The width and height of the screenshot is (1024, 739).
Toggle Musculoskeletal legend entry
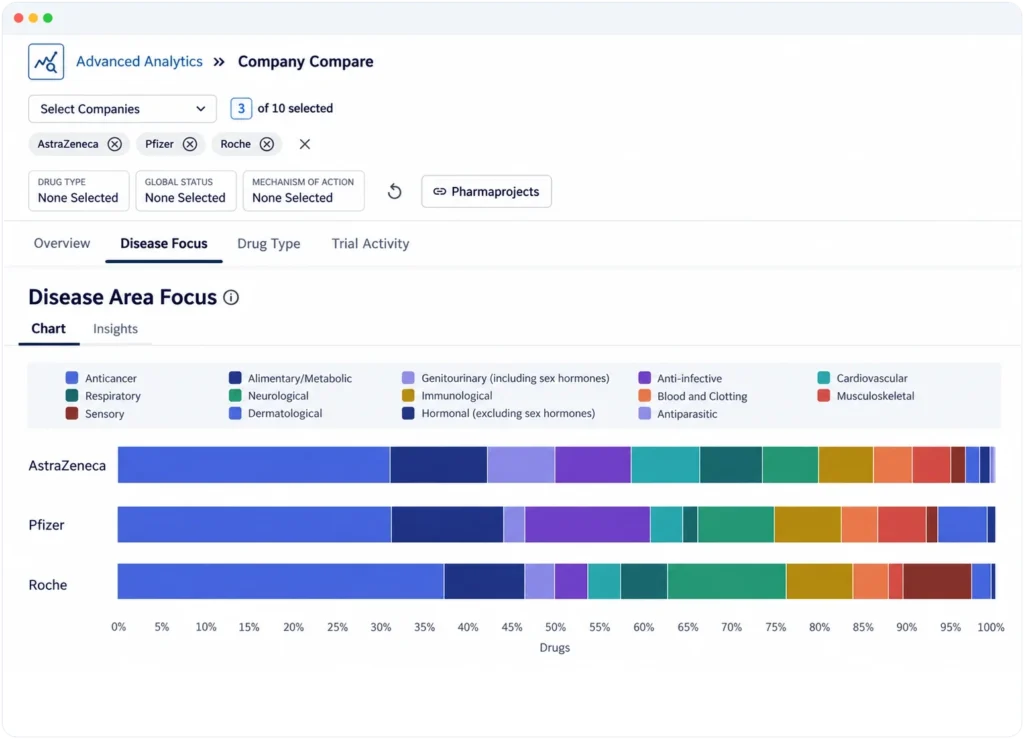(x=866, y=396)
